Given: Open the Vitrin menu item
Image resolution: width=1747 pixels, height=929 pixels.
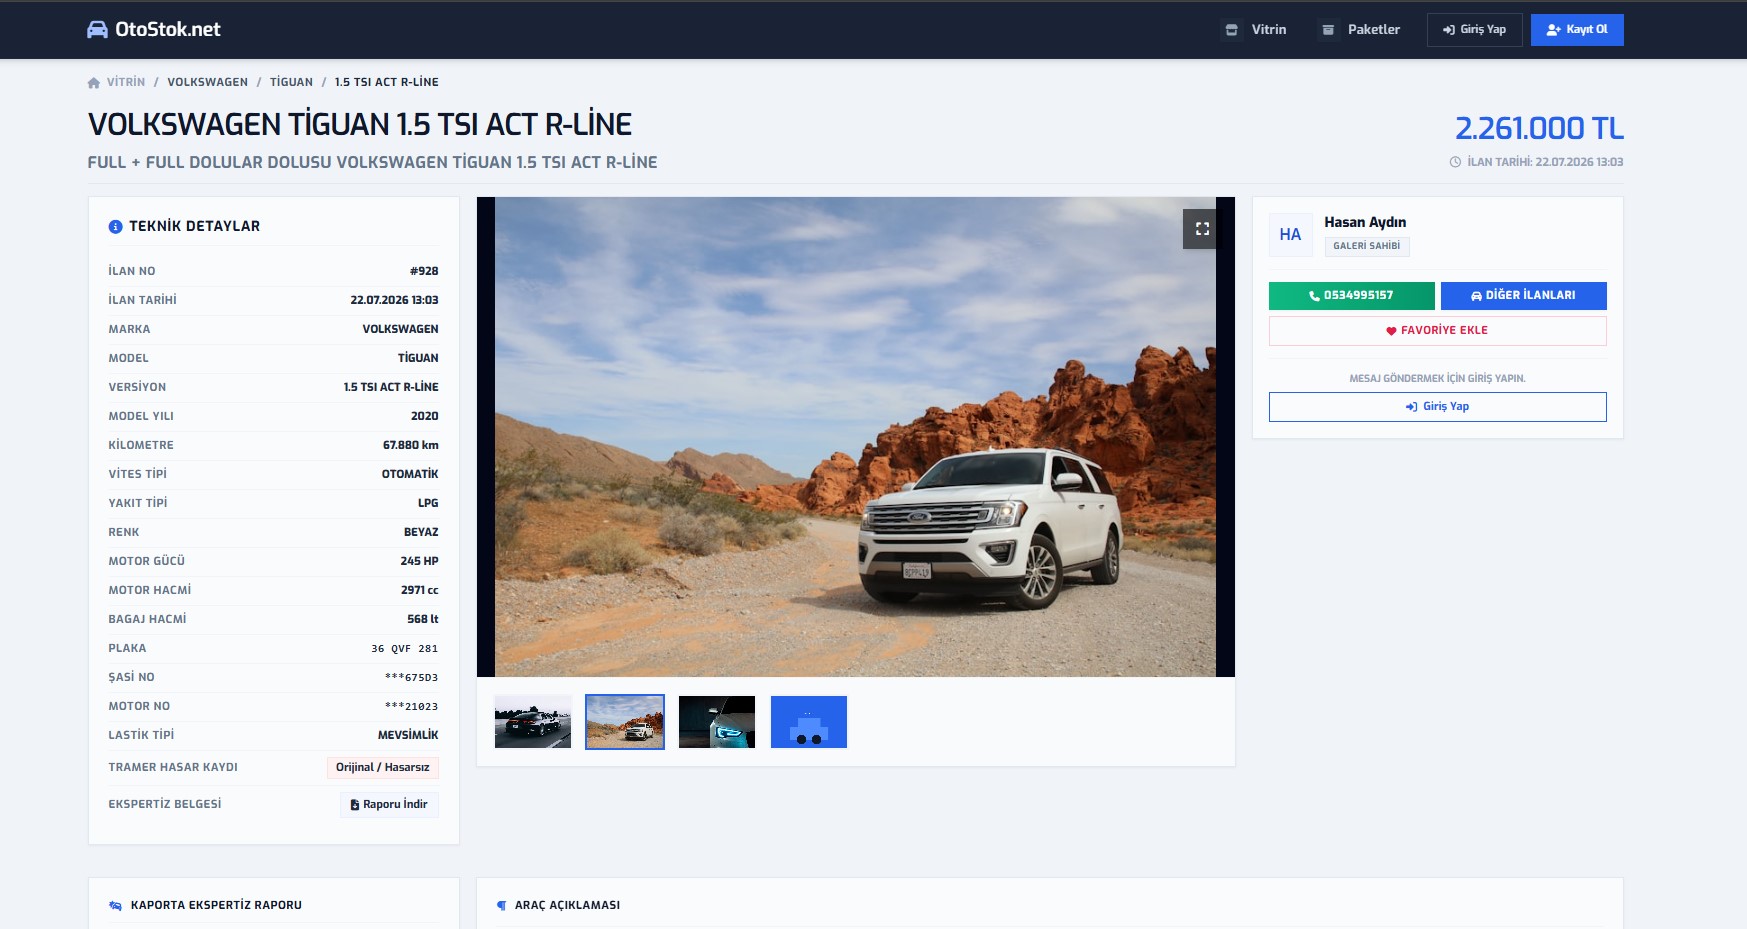Looking at the screenshot, I should [x=1256, y=30].
